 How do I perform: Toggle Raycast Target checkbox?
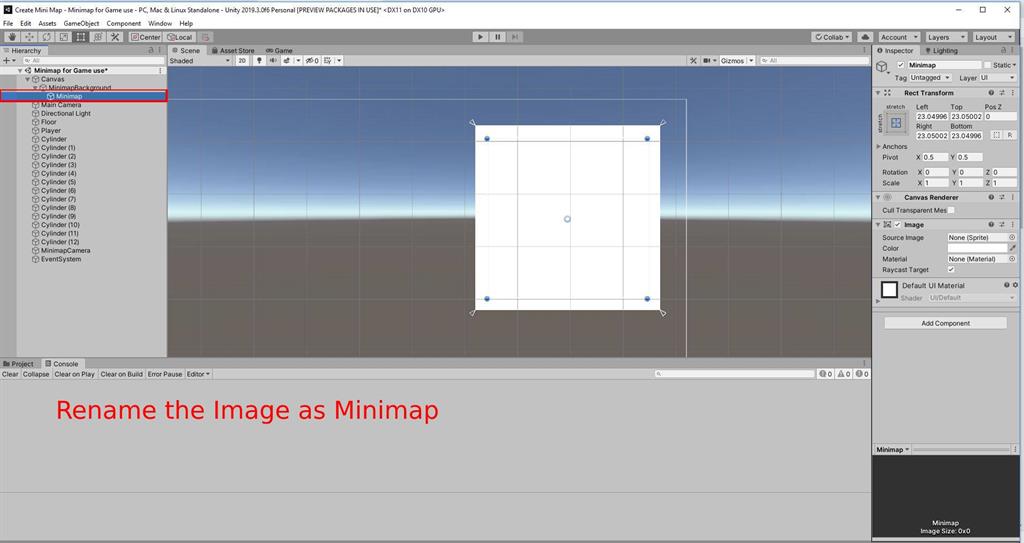click(951, 269)
